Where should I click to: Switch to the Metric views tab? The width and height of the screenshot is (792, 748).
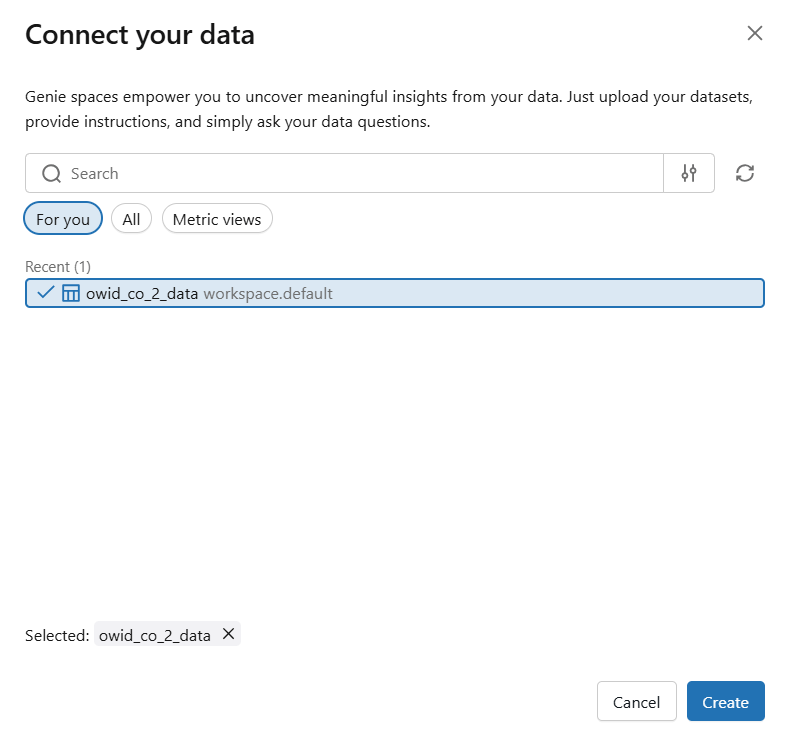pos(217,219)
